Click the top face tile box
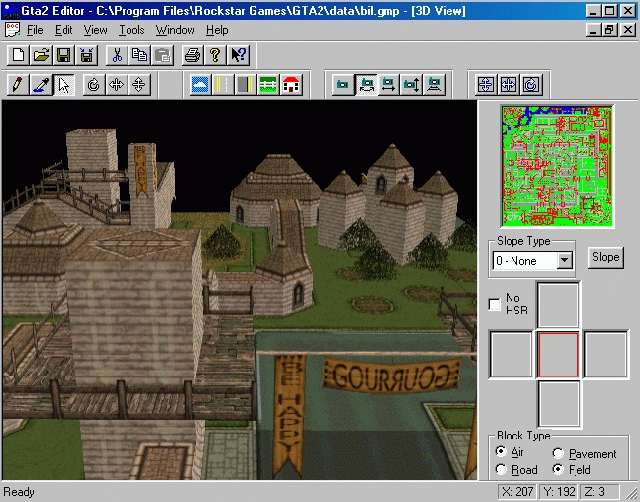The image size is (640, 502). click(x=558, y=305)
